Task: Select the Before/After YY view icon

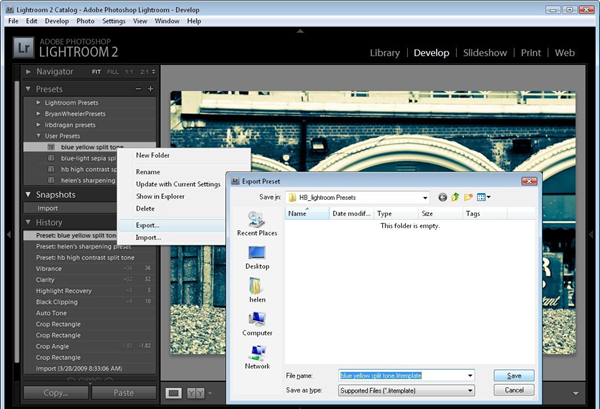Action: [x=196, y=393]
